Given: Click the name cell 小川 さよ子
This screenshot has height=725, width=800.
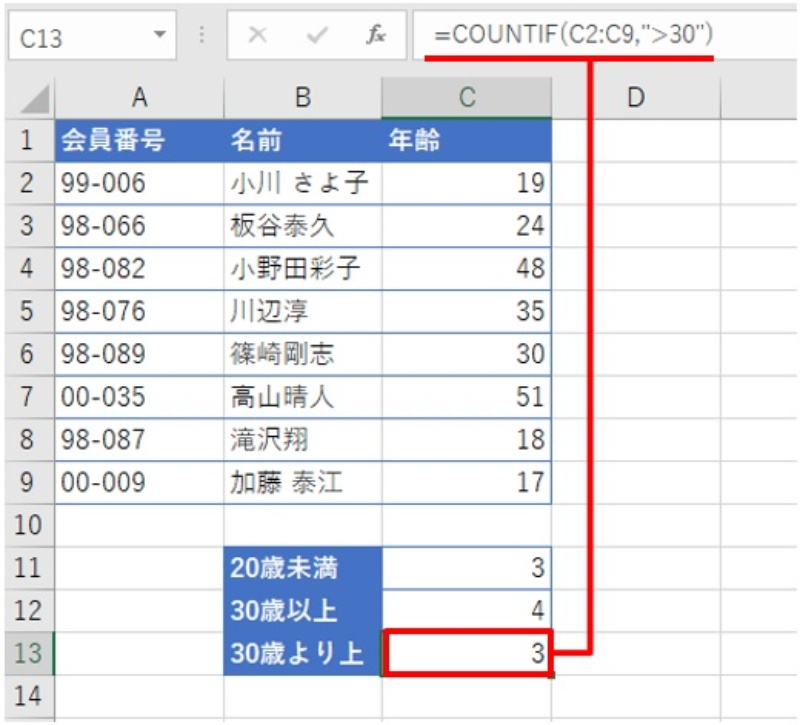Looking at the screenshot, I should click(303, 183).
